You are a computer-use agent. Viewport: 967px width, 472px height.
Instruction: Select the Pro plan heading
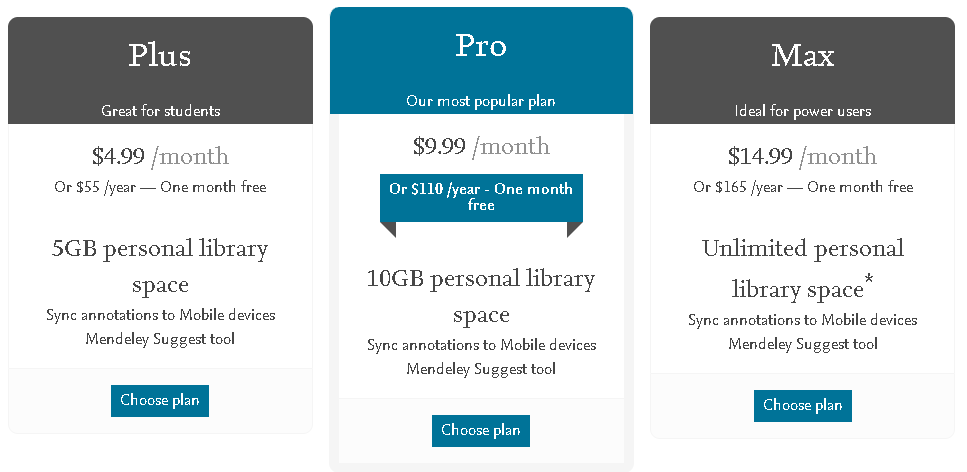pyautogui.click(x=481, y=45)
